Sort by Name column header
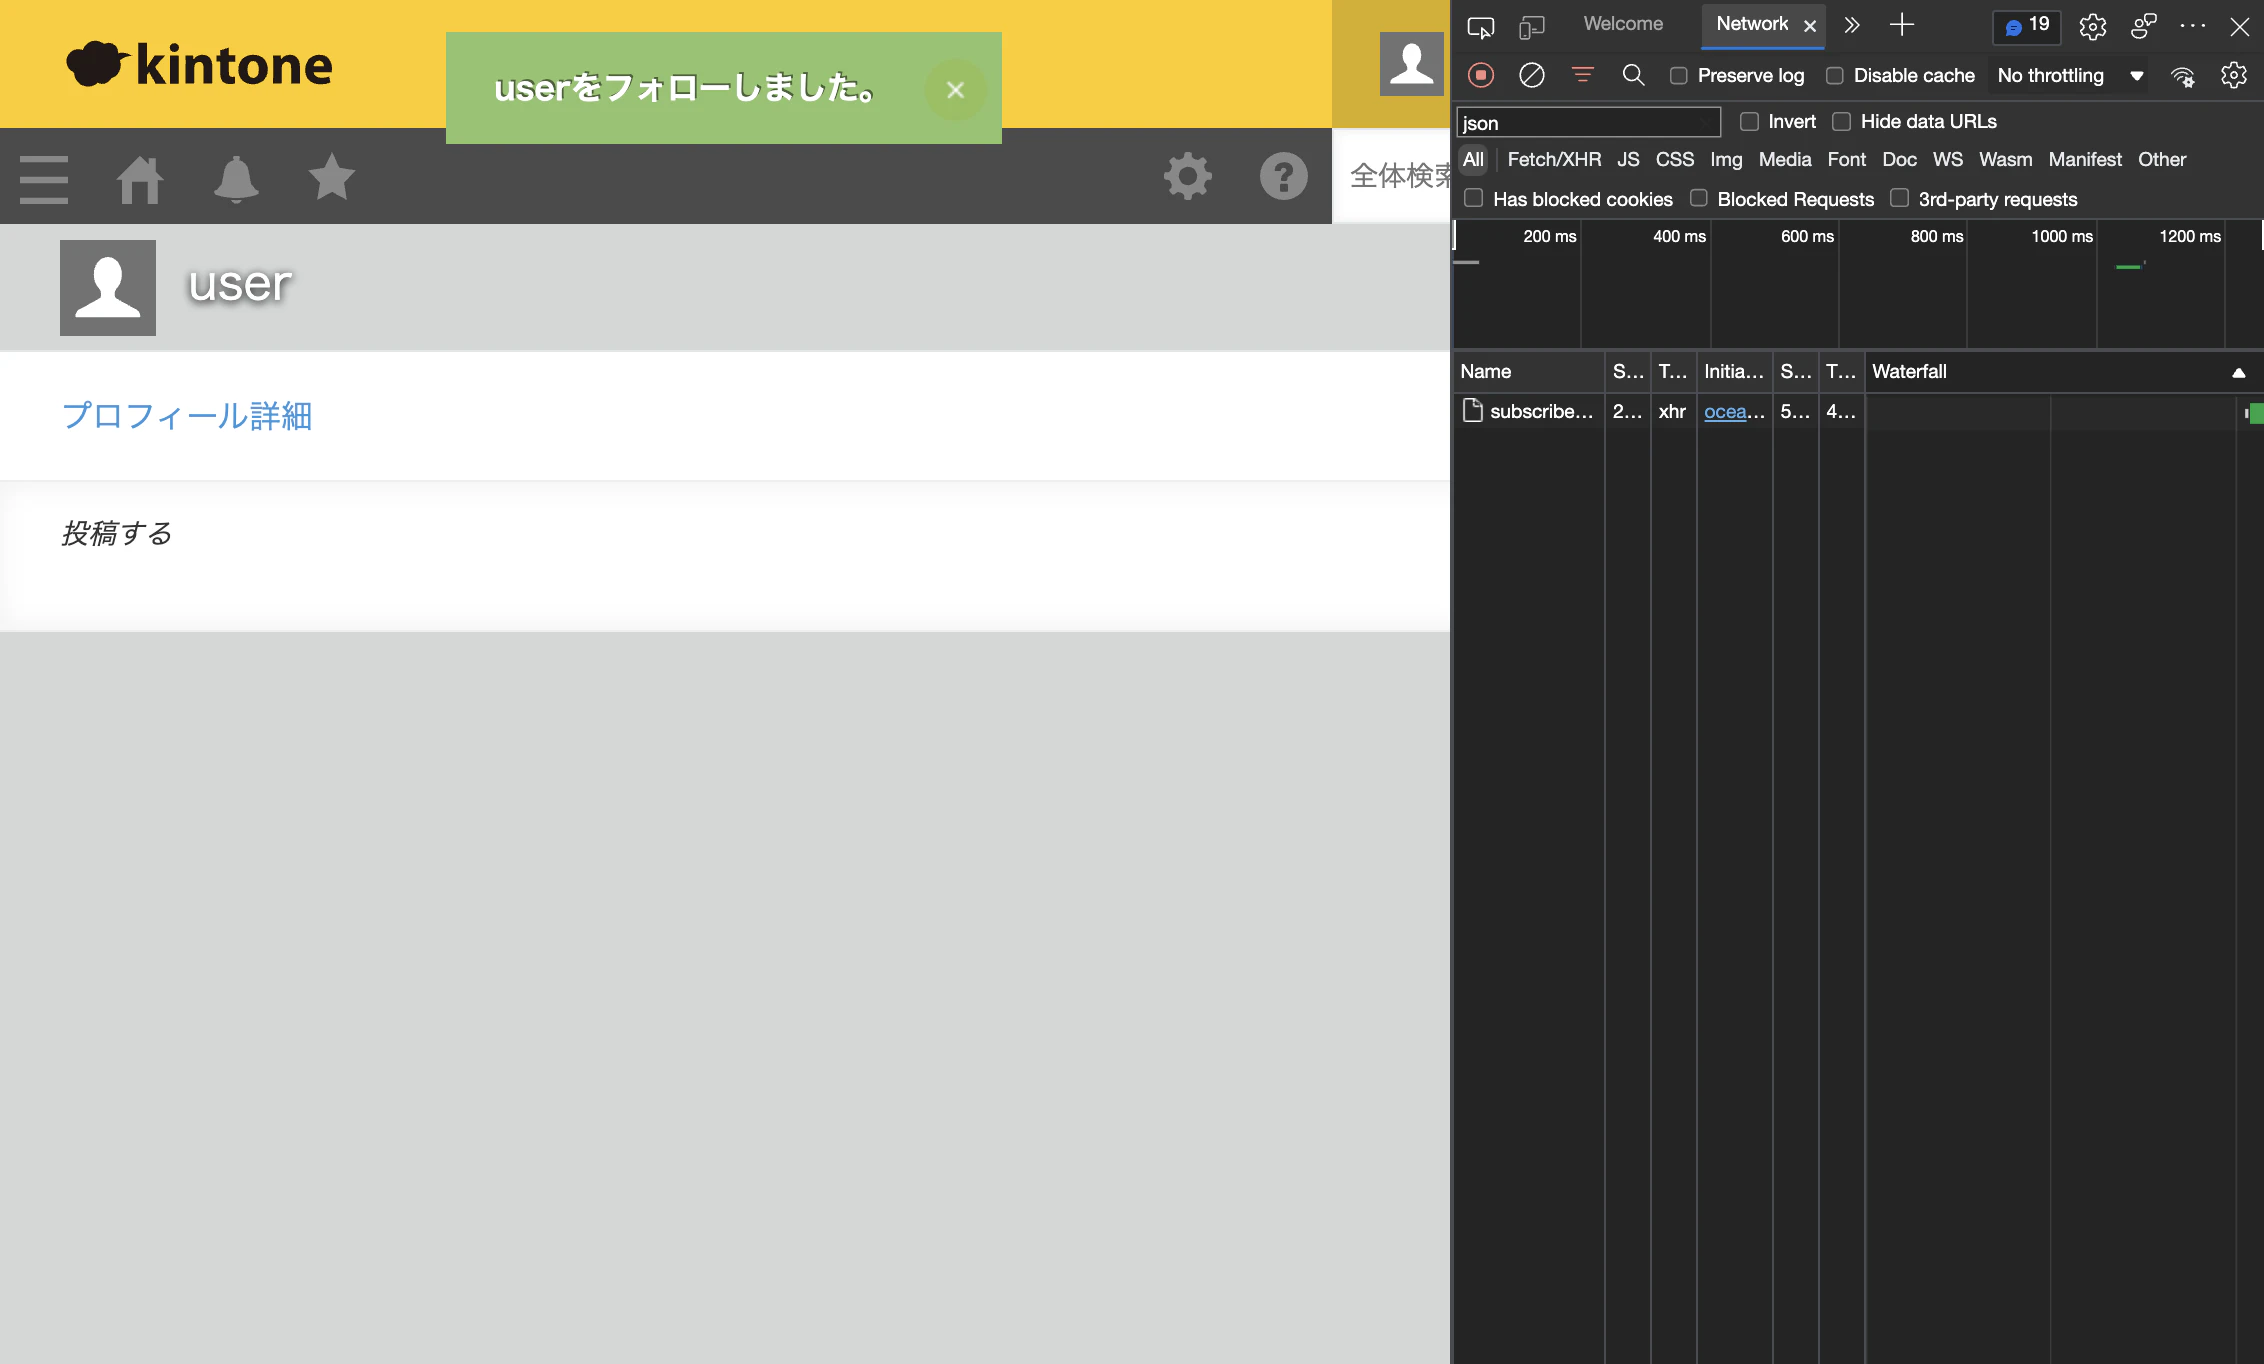 [1528, 372]
